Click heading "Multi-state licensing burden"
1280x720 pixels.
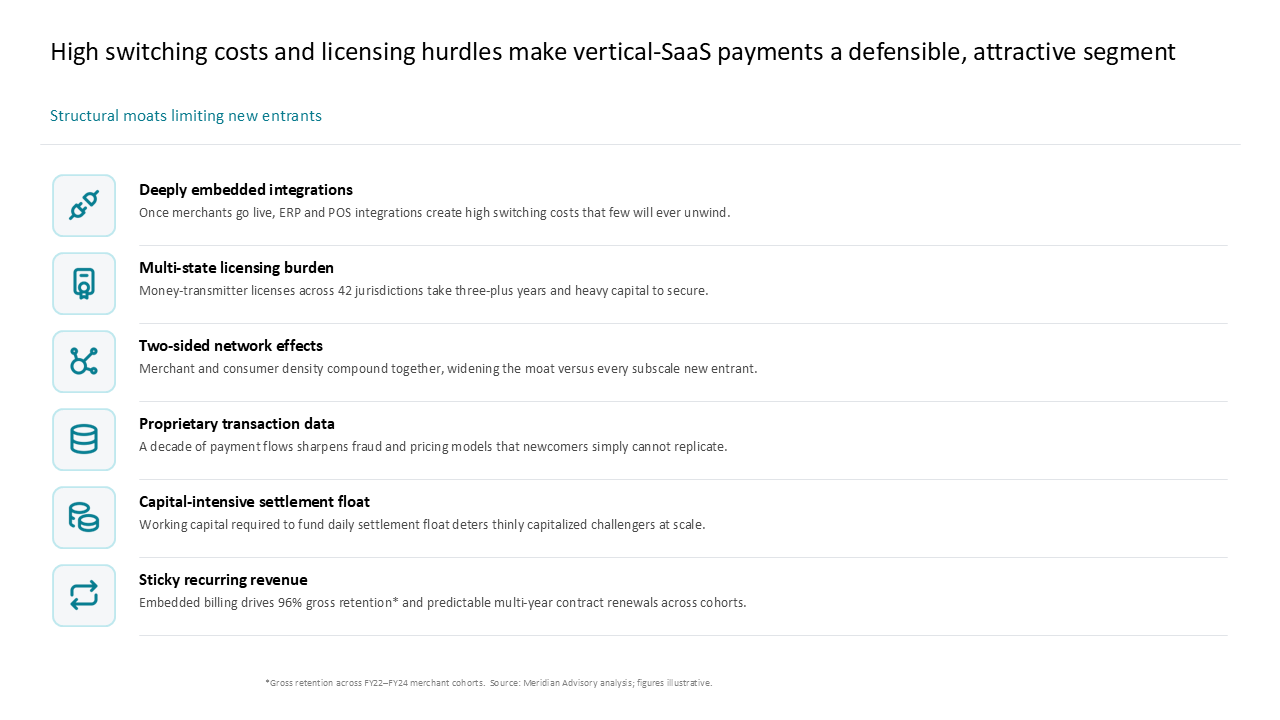point(237,268)
